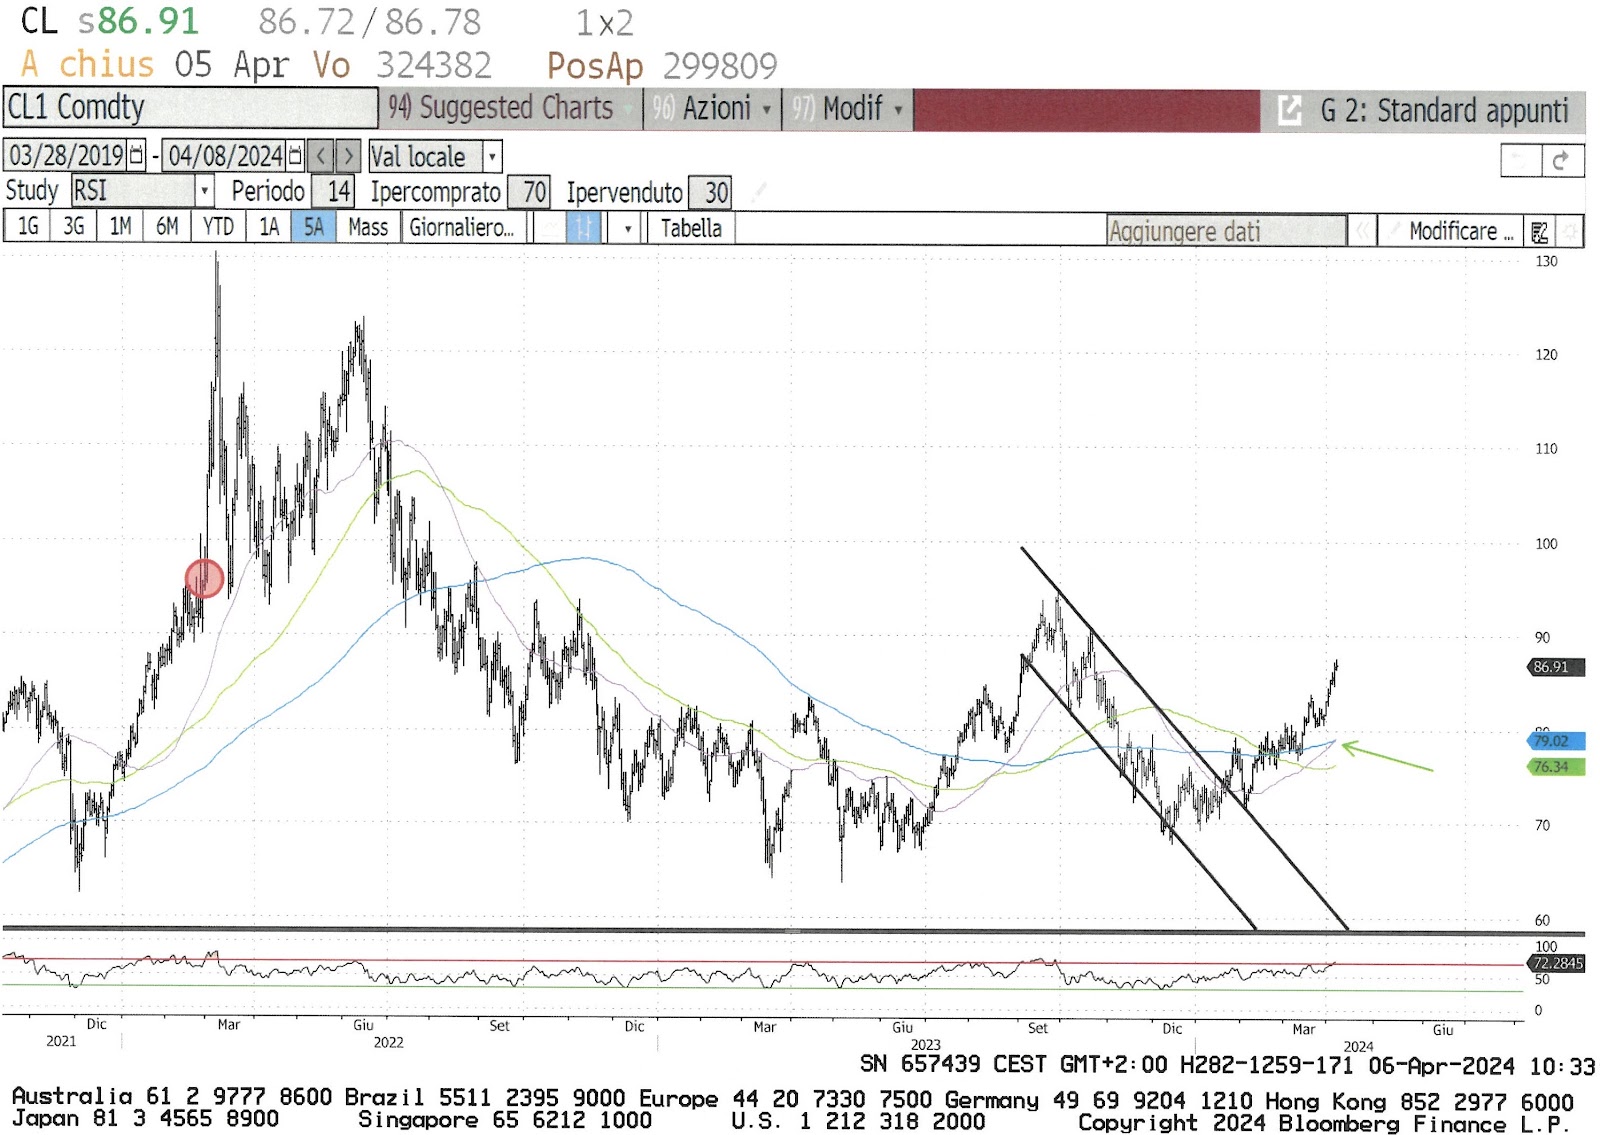1600x1135 pixels.
Task: Click the faded gear settings icon
Action: click(1570, 232)
